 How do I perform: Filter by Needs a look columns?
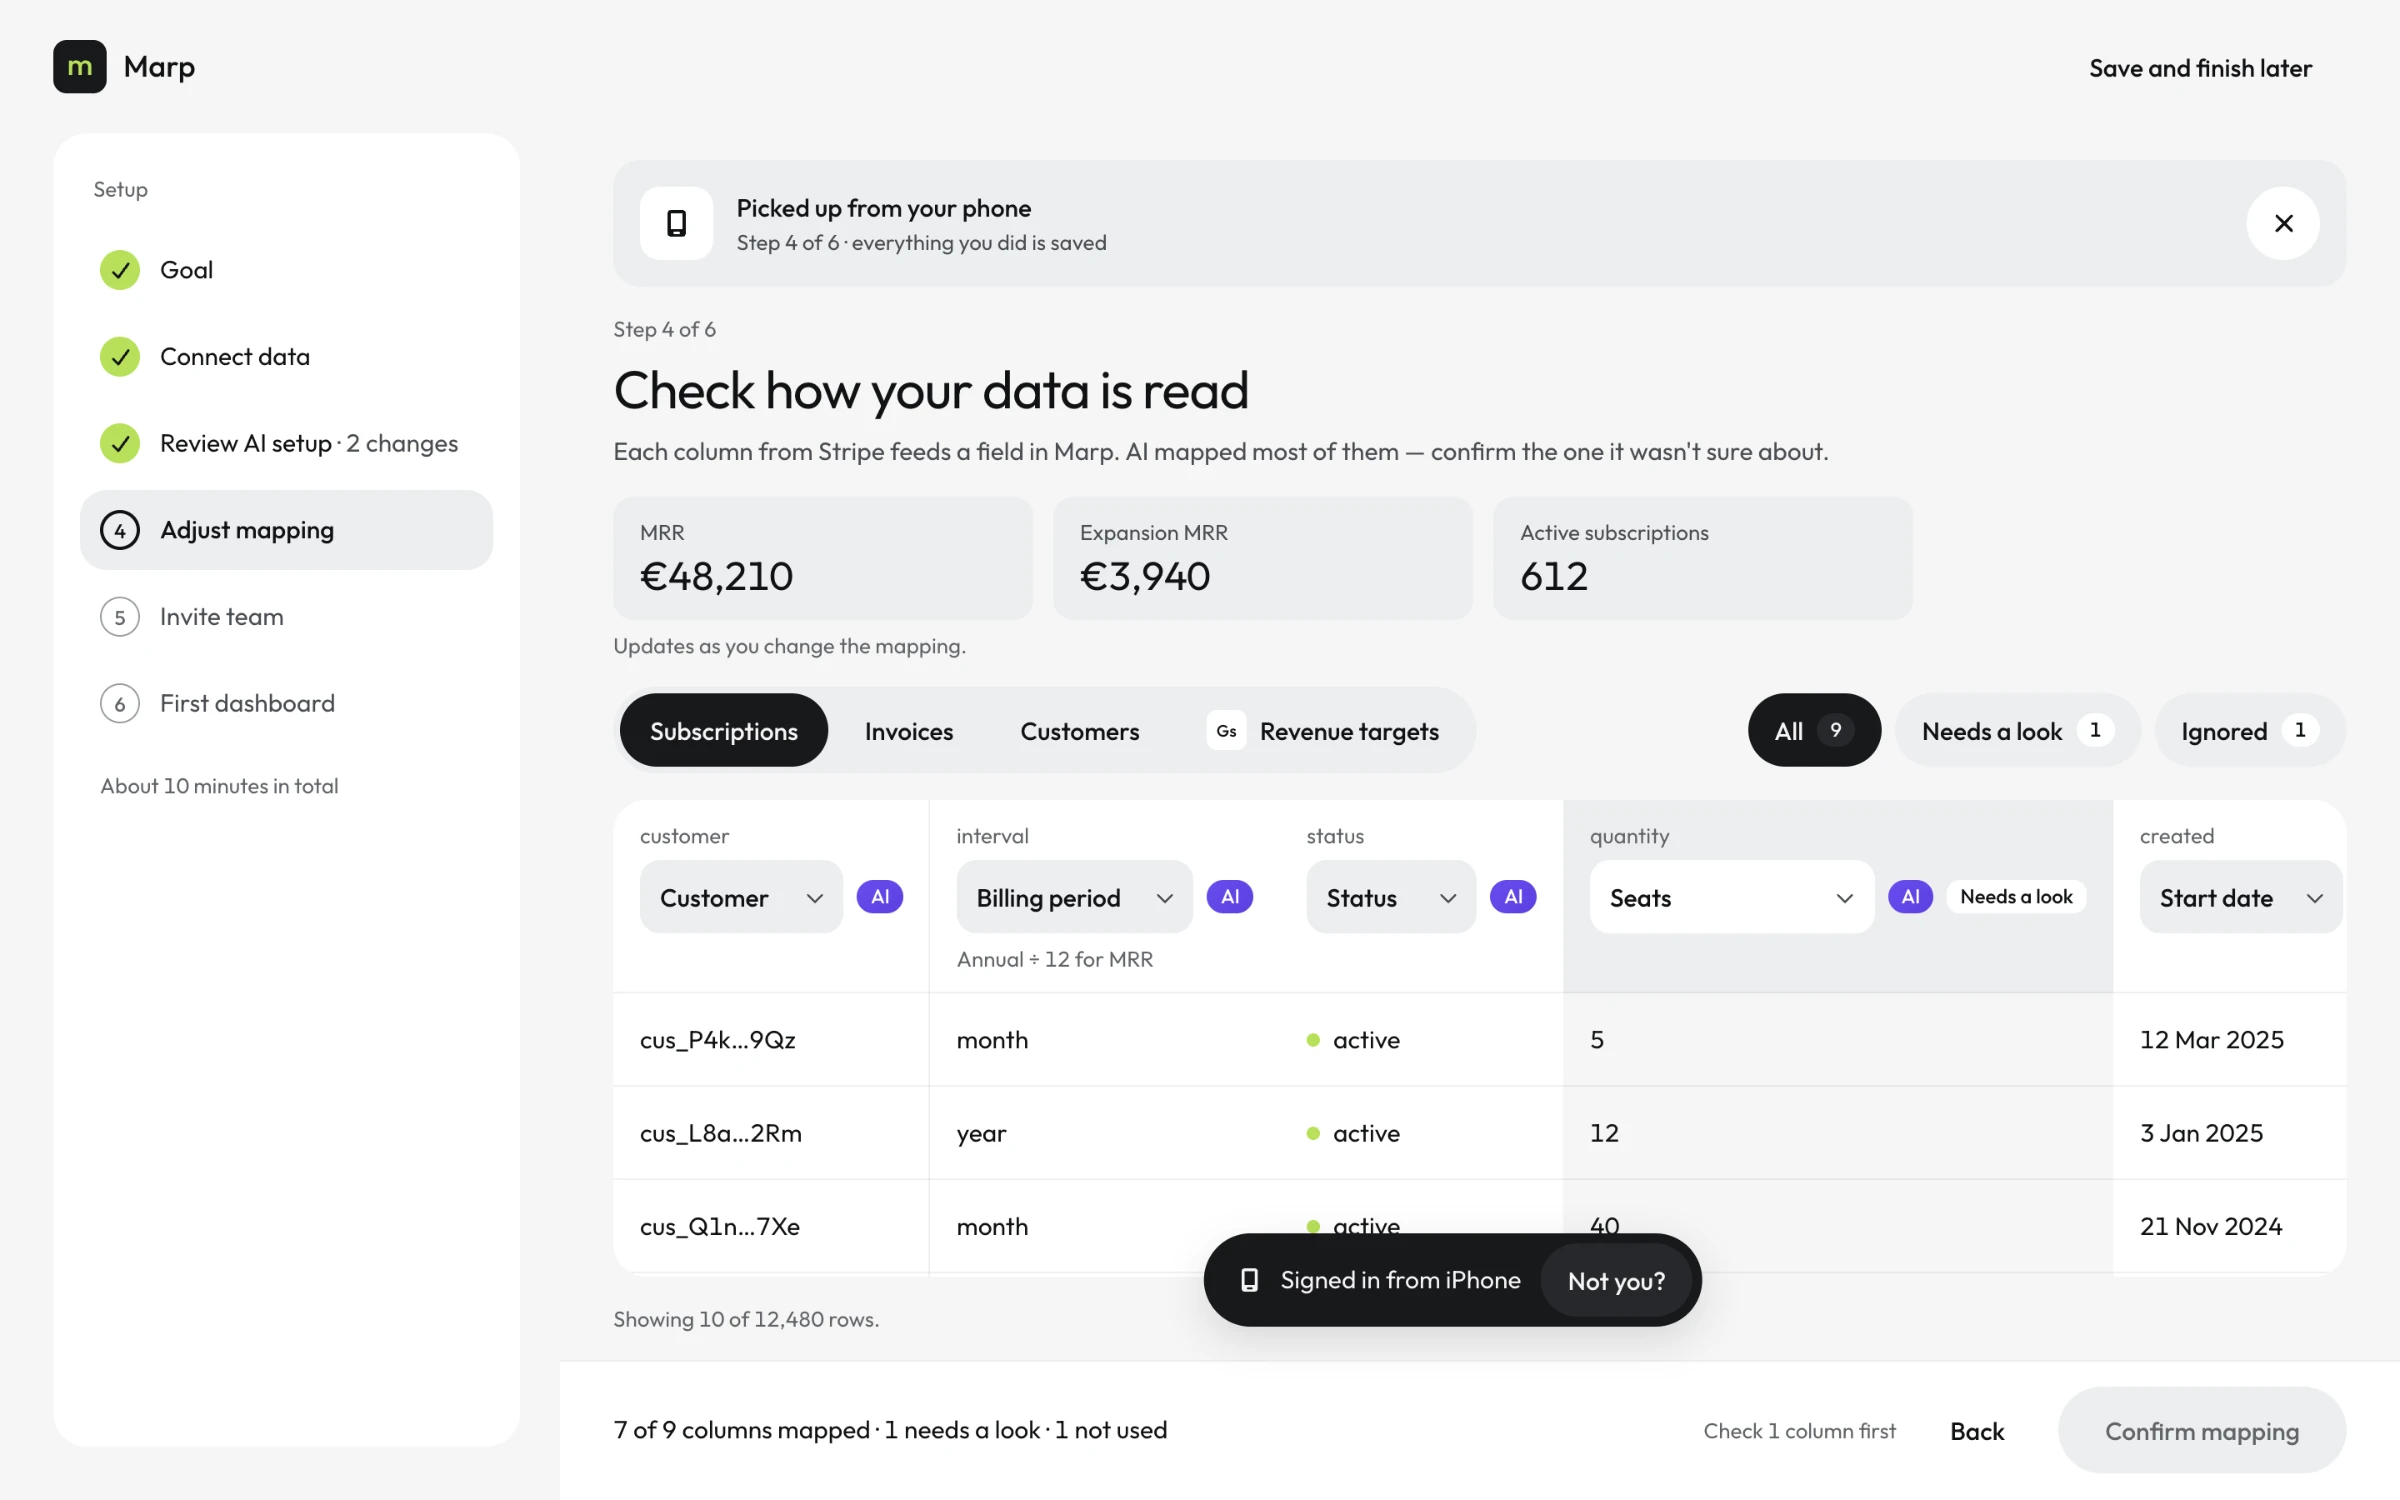coord(2017,731)
